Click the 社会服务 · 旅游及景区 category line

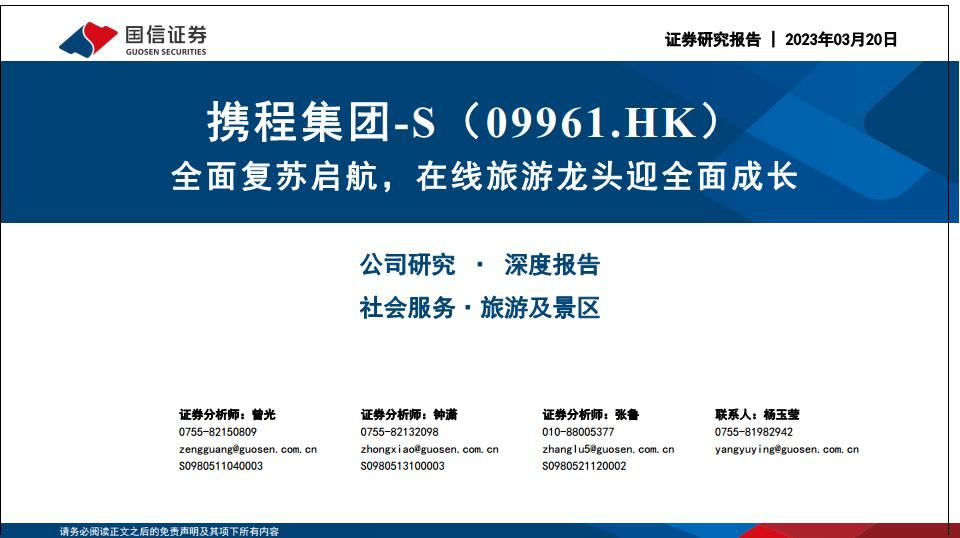point(479,308)
